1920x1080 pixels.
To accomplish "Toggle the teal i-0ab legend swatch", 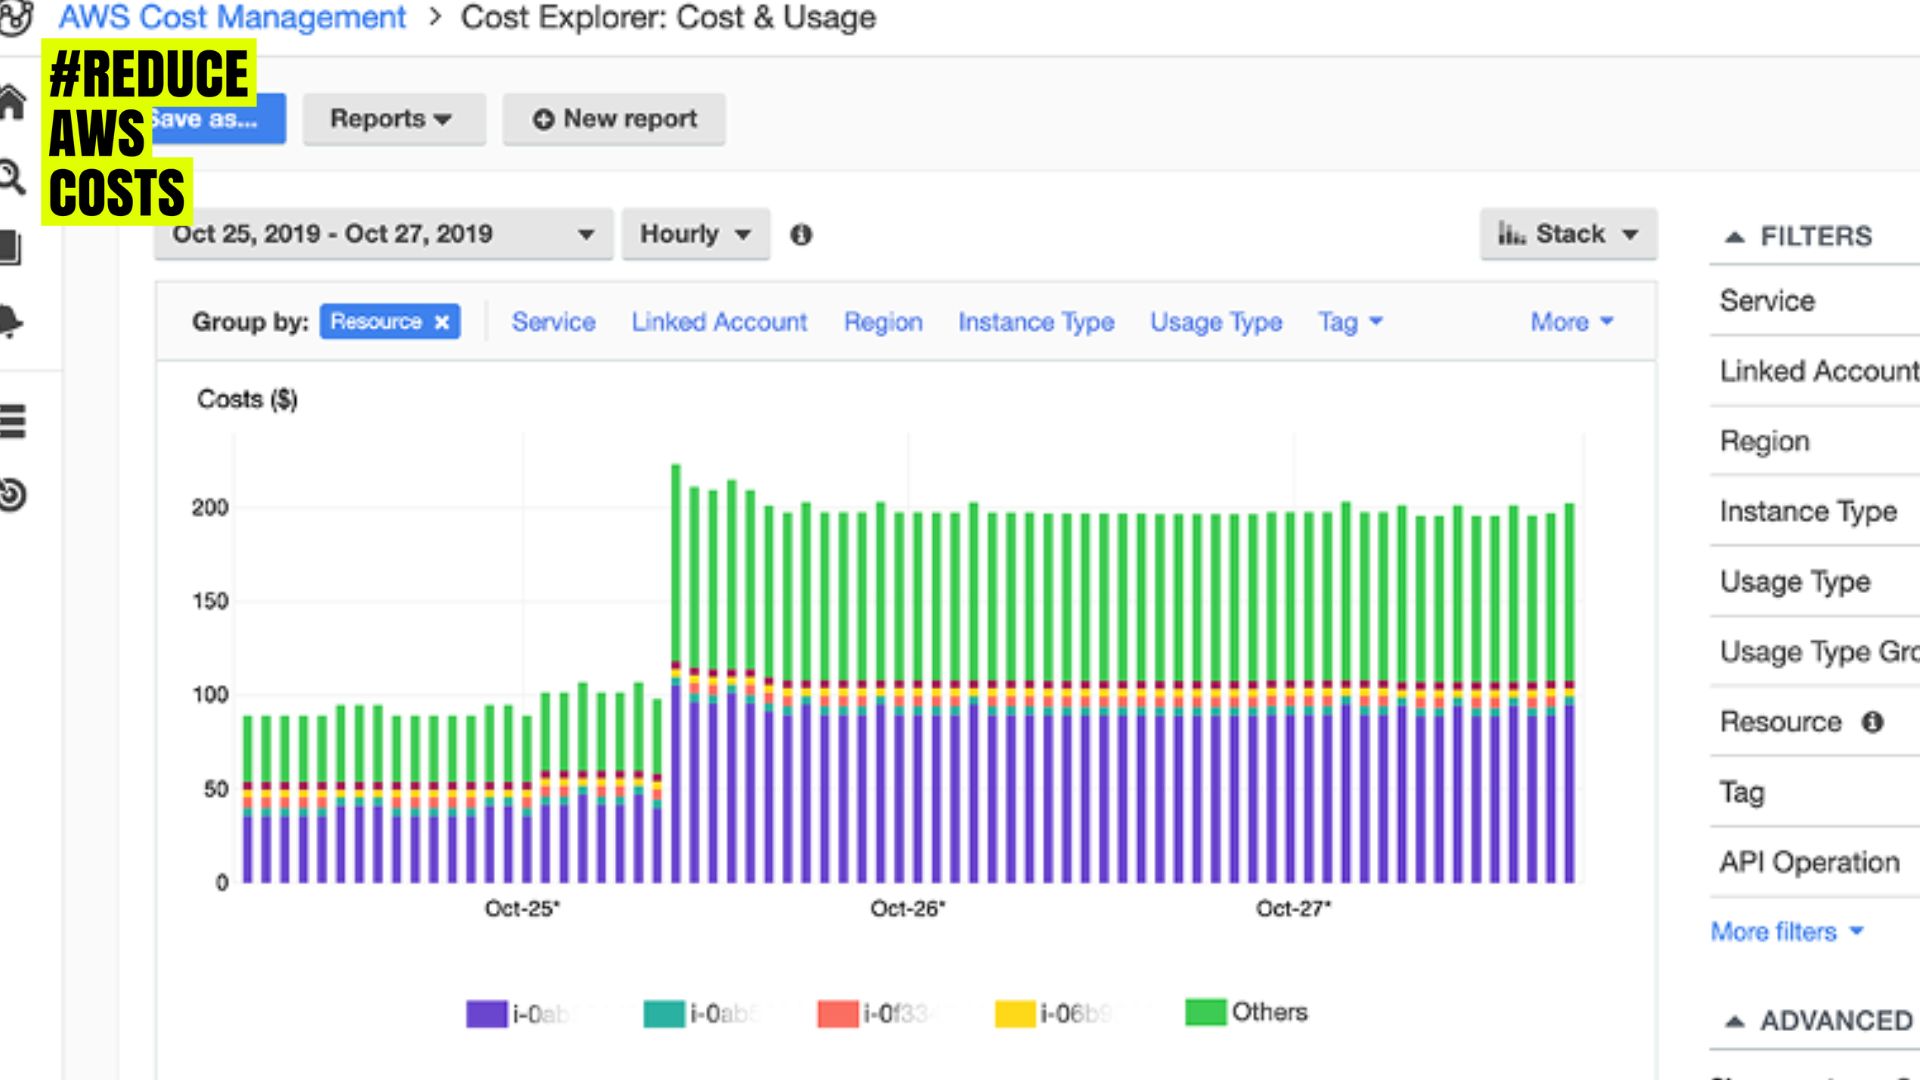I will 664,1014.
